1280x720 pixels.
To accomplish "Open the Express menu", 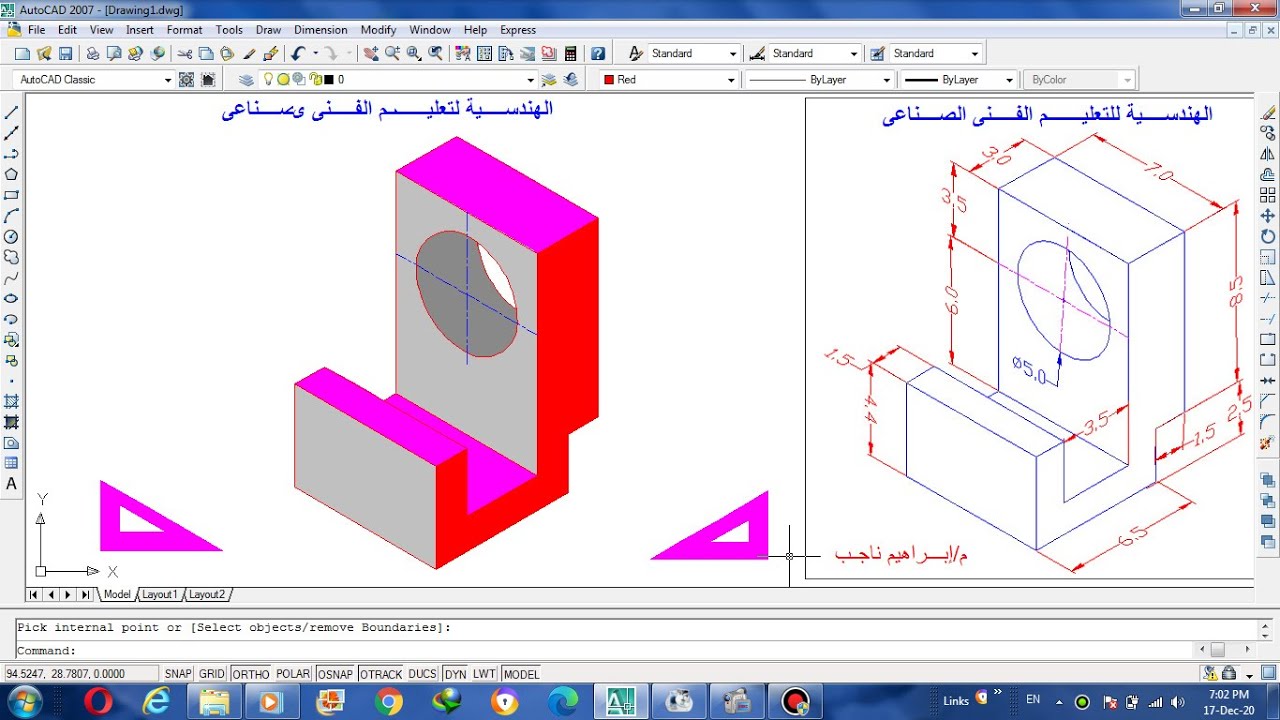I will [518, 30].
